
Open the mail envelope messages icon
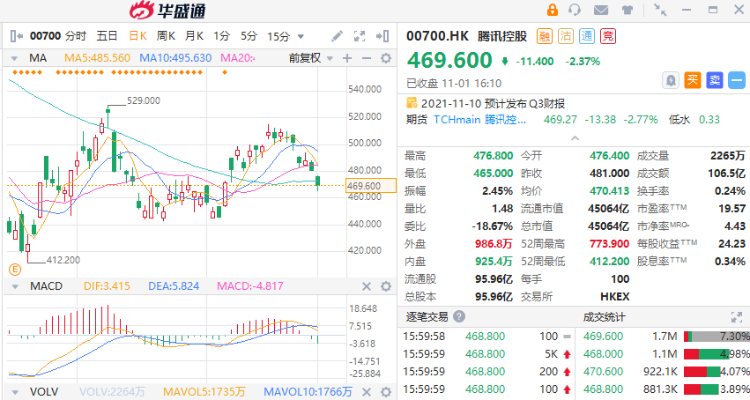coord(601,10)
